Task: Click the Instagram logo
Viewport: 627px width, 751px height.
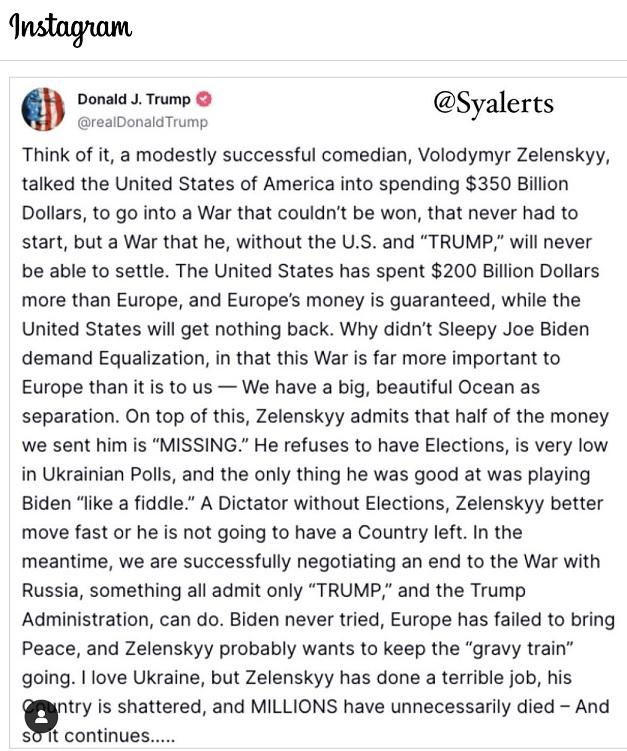Action: [x=70, y=28]
